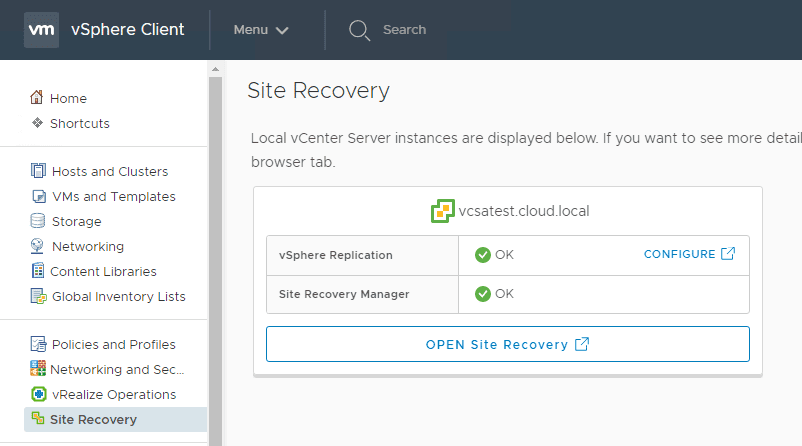Click the vRealize Operations icon

pyautogui.click(x=38, y=394)
